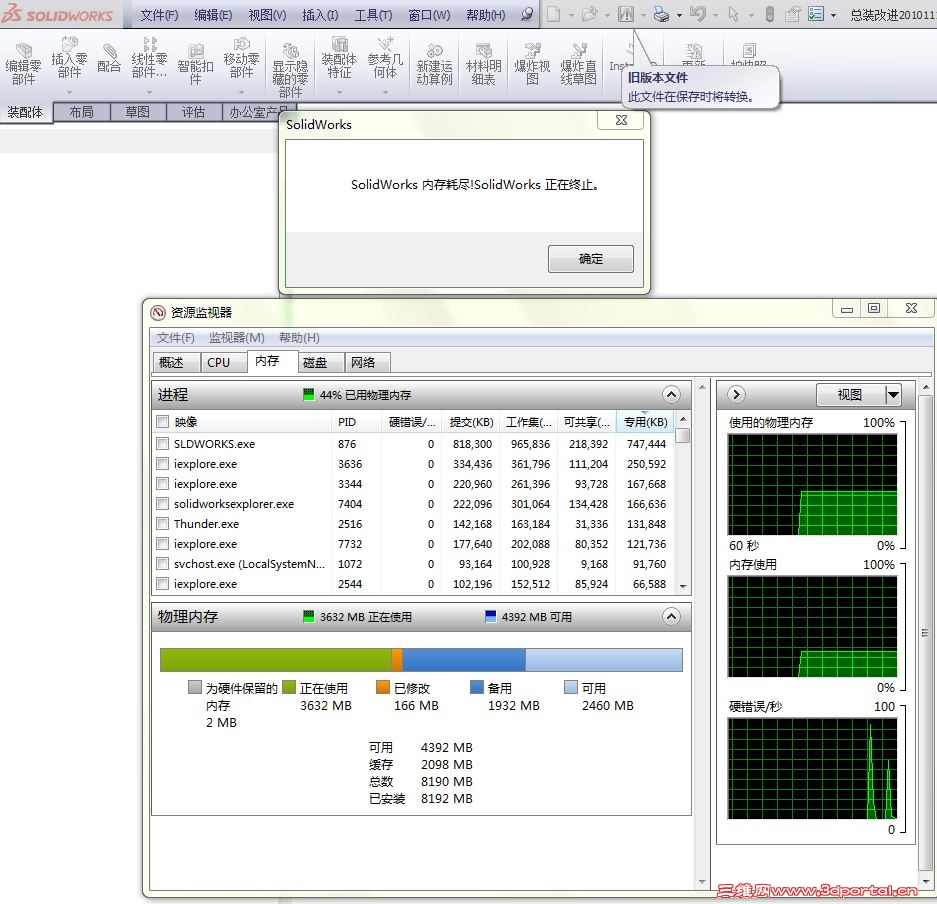Activate the 移动零部件 tool

coord(241,59)
